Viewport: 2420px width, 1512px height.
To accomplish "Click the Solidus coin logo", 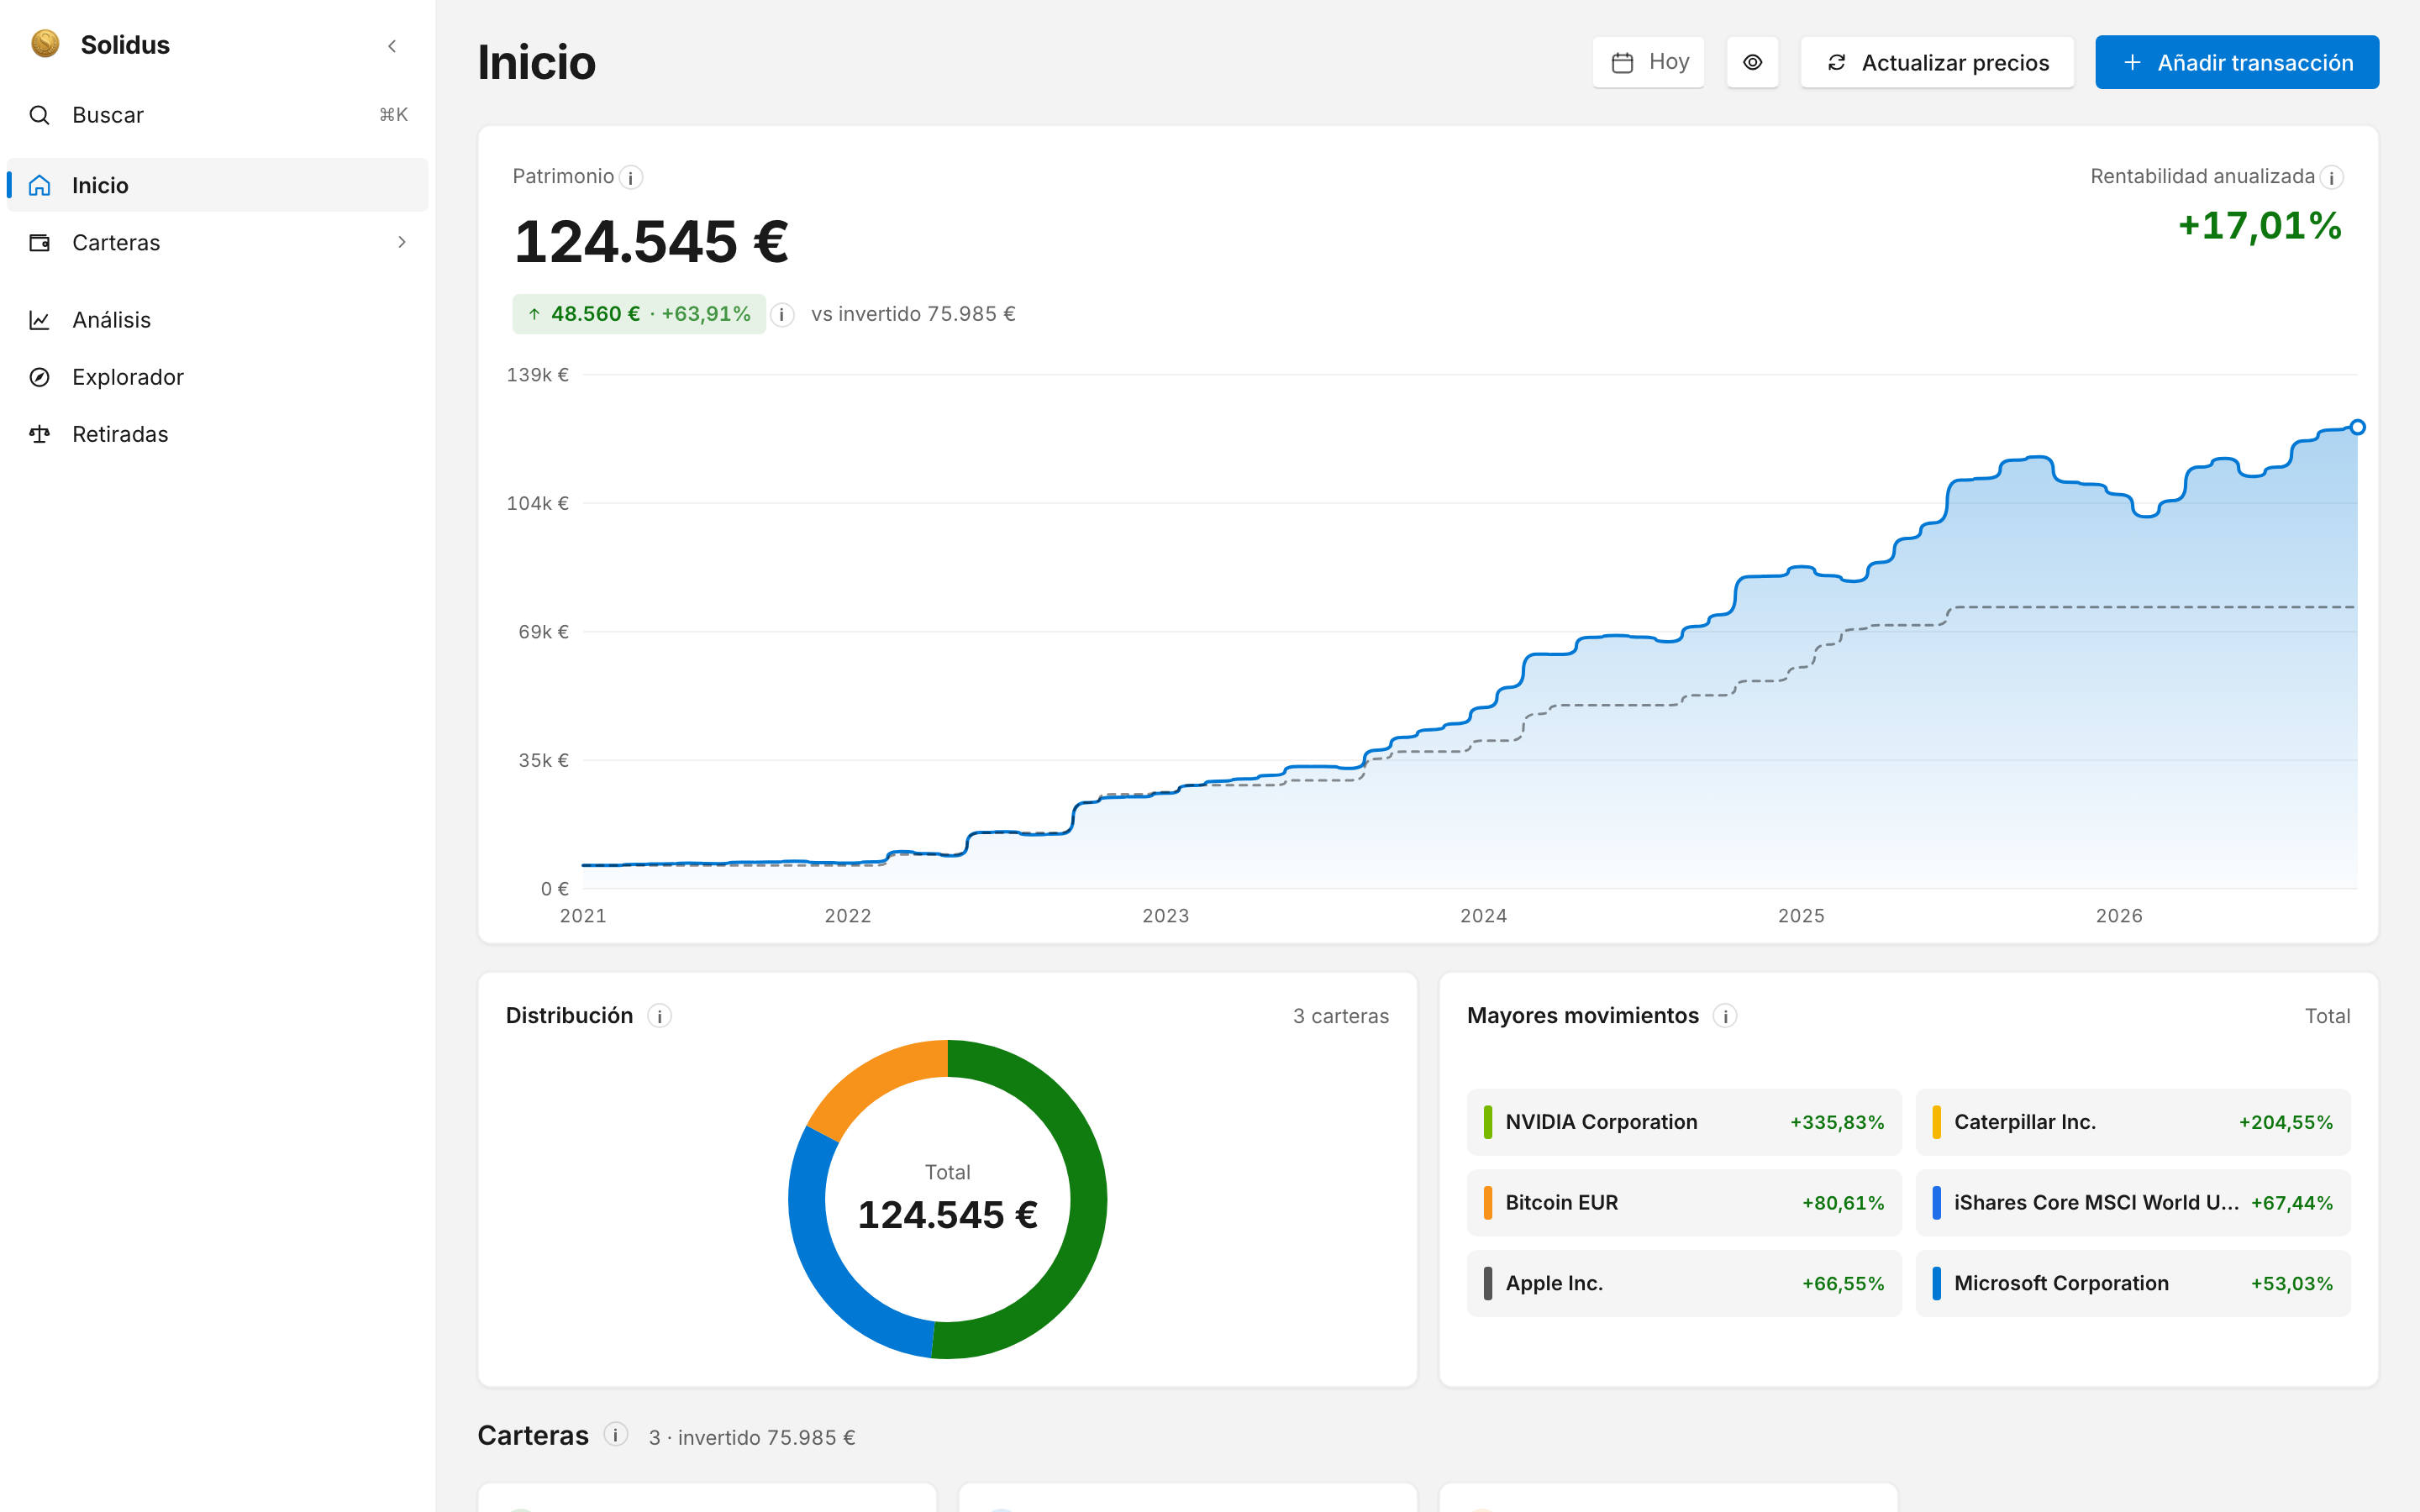I will pyautogui.click(x=45, y=44).
